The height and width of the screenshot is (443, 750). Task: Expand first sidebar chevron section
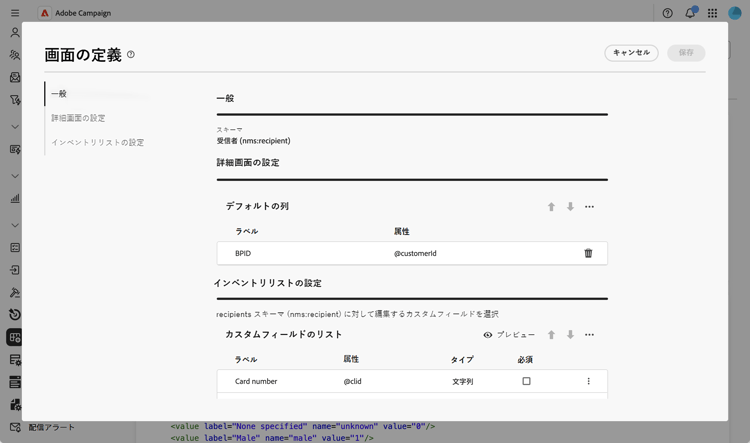(15, 127)
